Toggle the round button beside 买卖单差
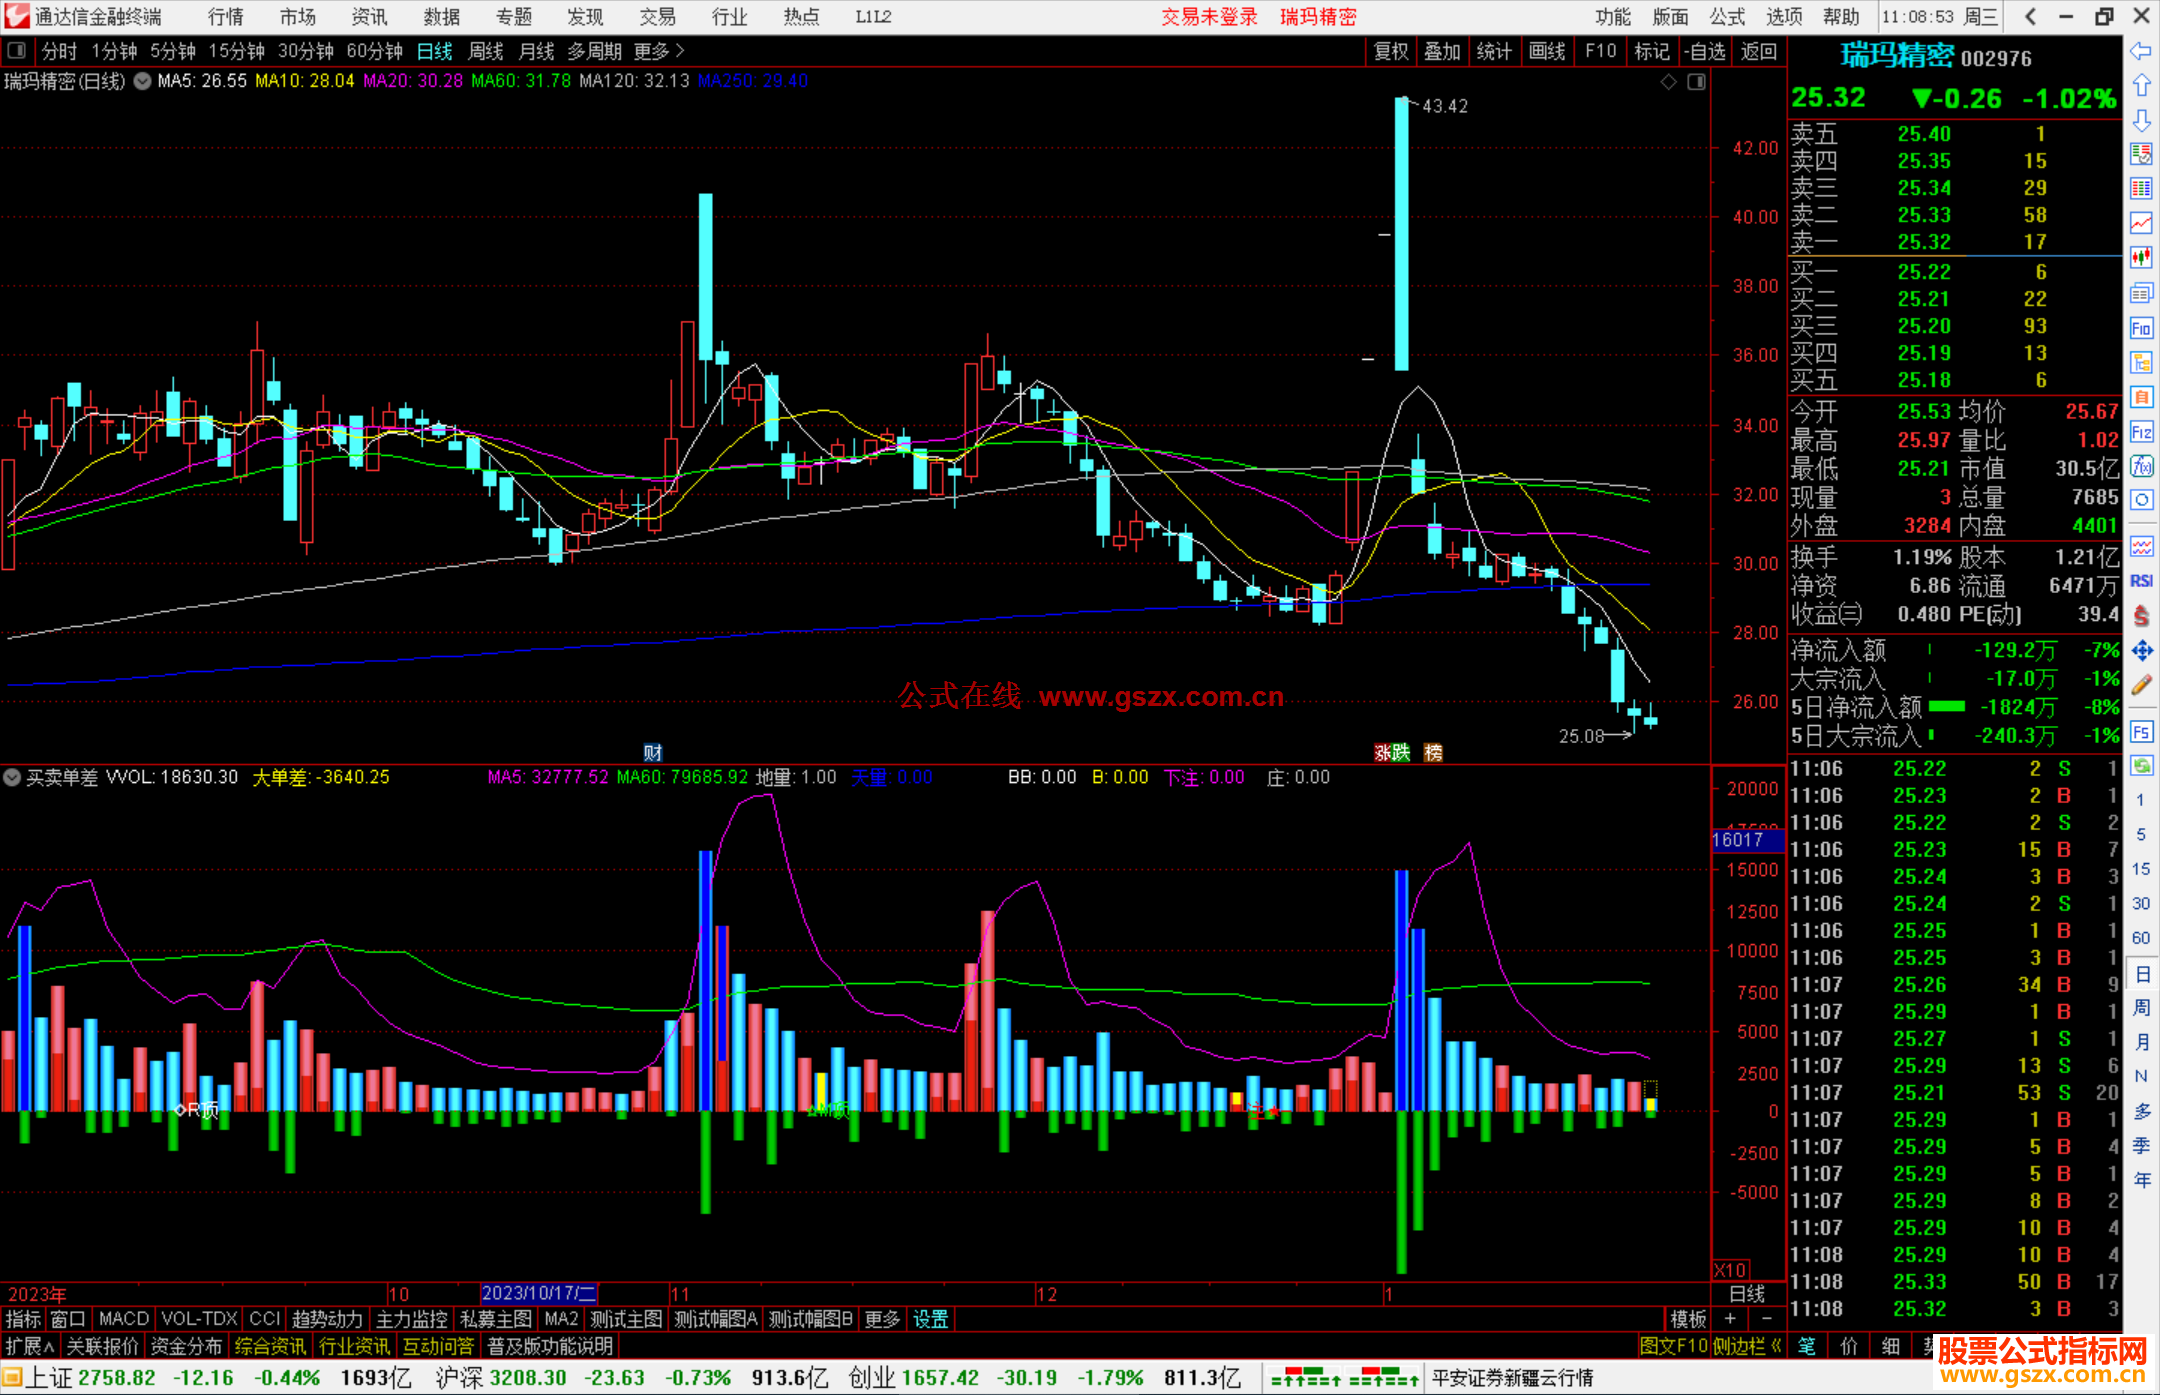Image resolution: width=2160 pixels, height=1395 pixels. pyautogui.click(x=12, y=777)
